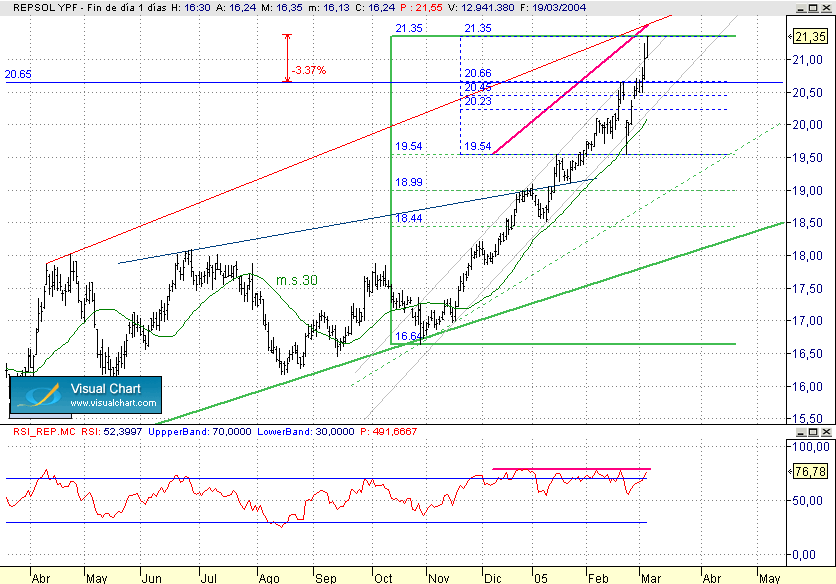Maximize the RSI_REP.MC indicator panel

click(813, 431)
